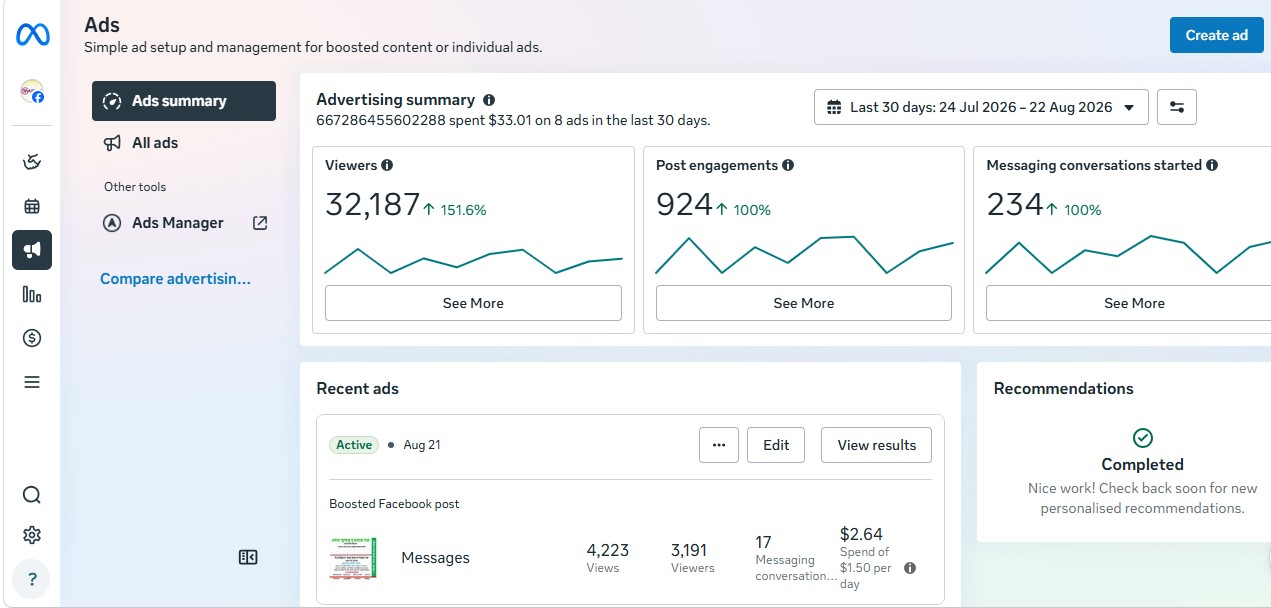Click the Create ad button
The image size is (1271, 608).
(x=1217, y=35)
